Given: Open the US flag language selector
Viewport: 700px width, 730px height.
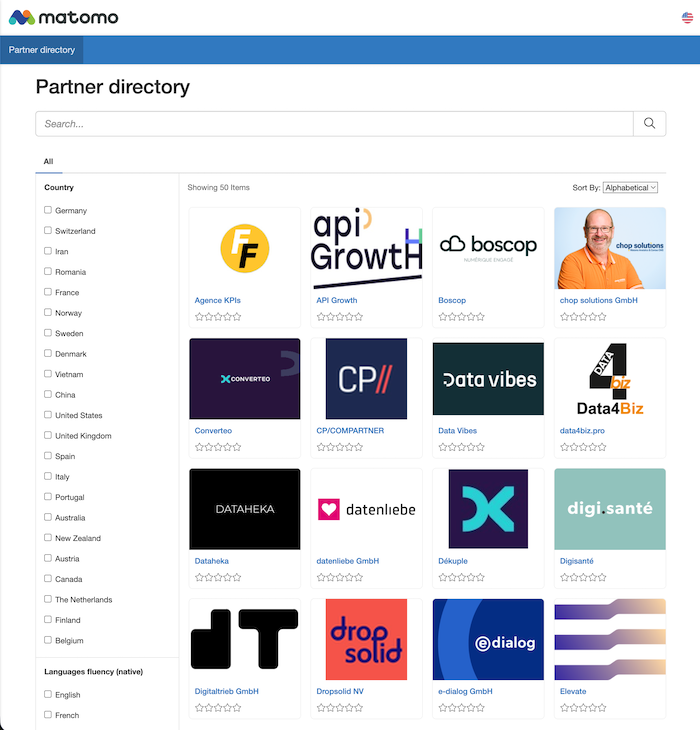Looking at the screenshot, I should click(x=687, y=18).
